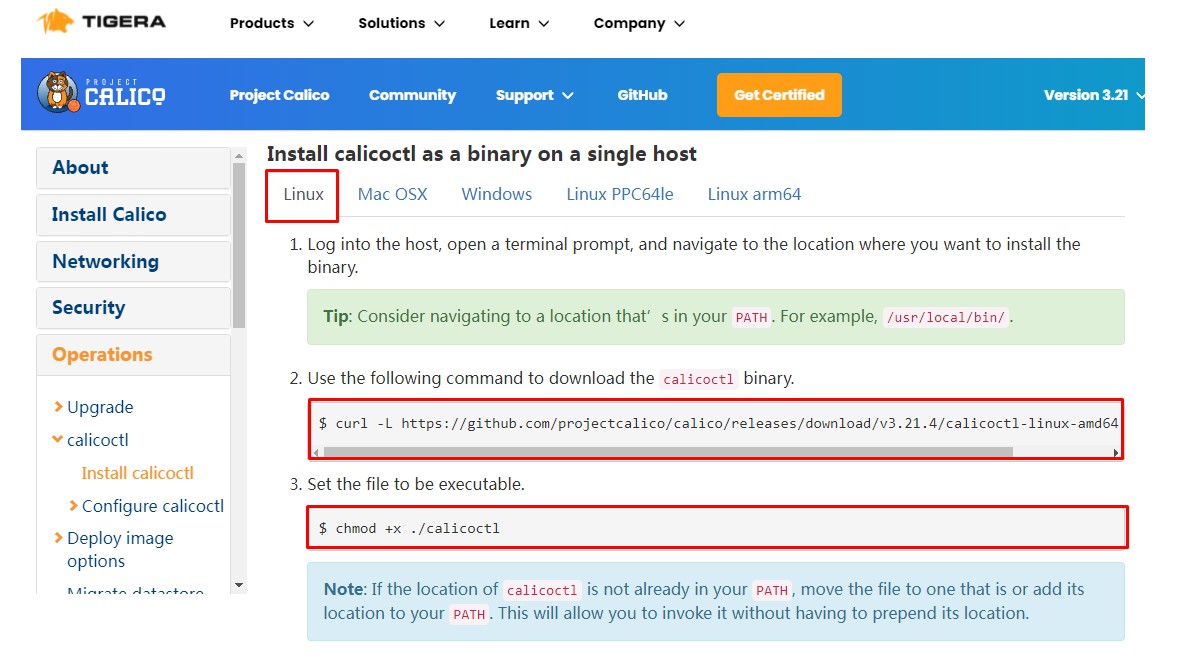Switch to the Linux PPC64le tab

[620, 194]
